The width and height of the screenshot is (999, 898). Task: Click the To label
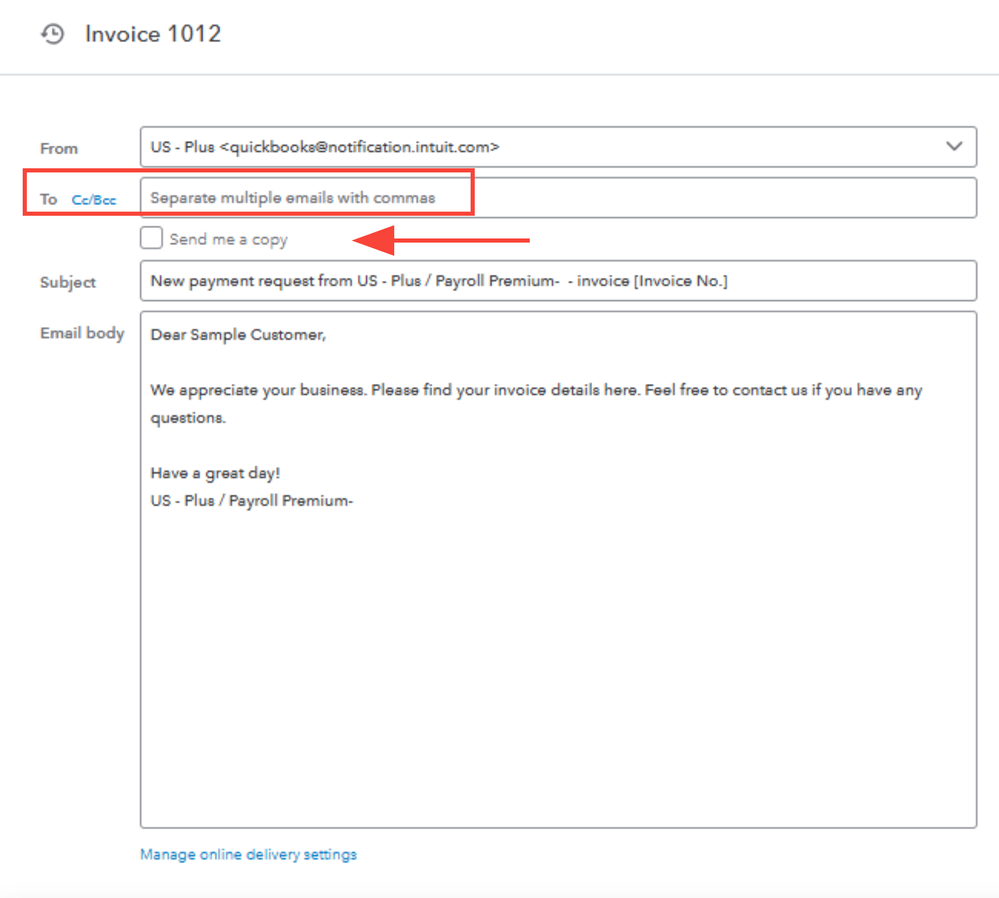tap(48, 199)
